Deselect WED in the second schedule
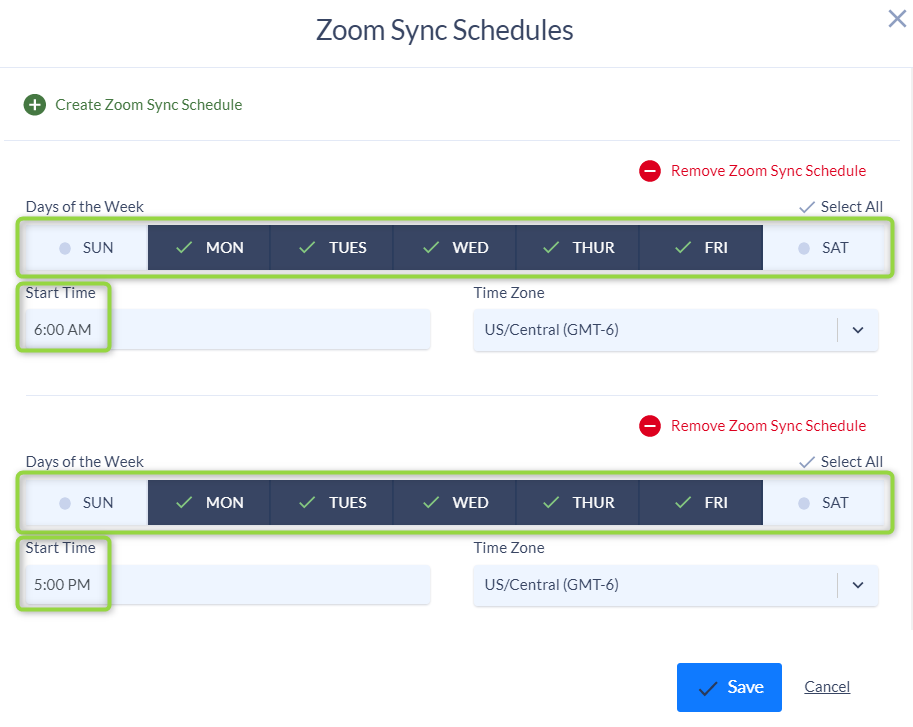 (x=455, y=503)
